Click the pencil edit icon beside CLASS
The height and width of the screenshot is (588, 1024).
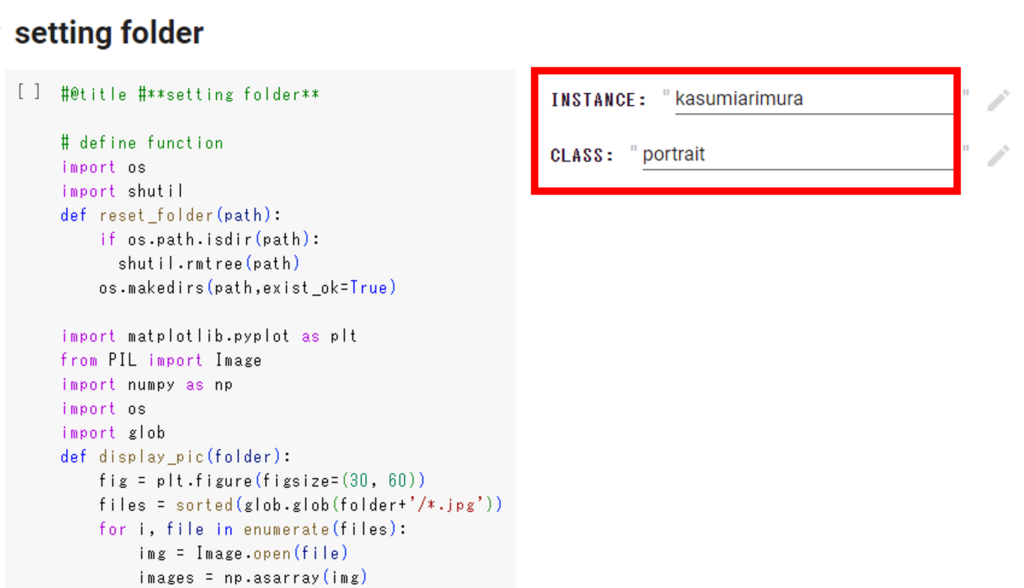click(x=998, y=155)
